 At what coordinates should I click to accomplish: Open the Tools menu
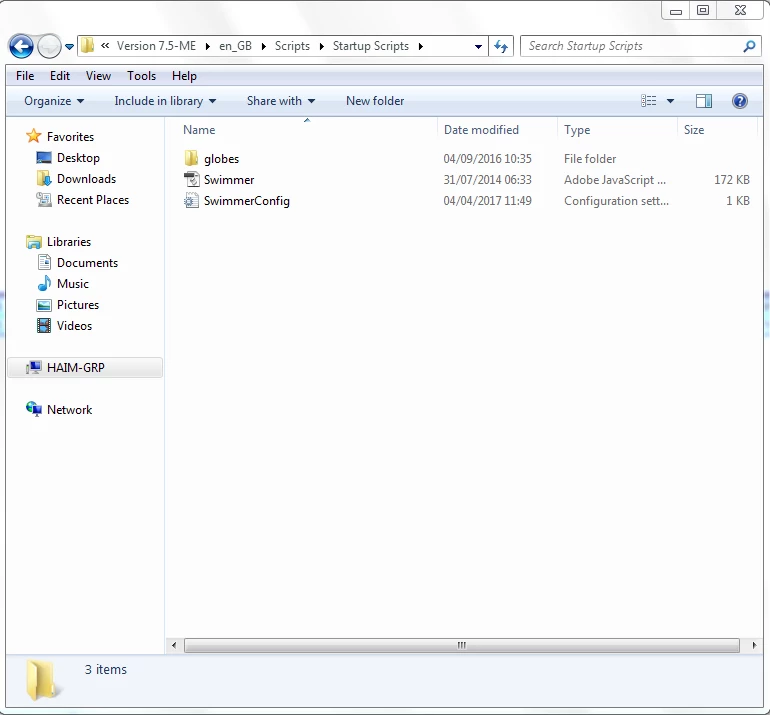coord(141,76)
